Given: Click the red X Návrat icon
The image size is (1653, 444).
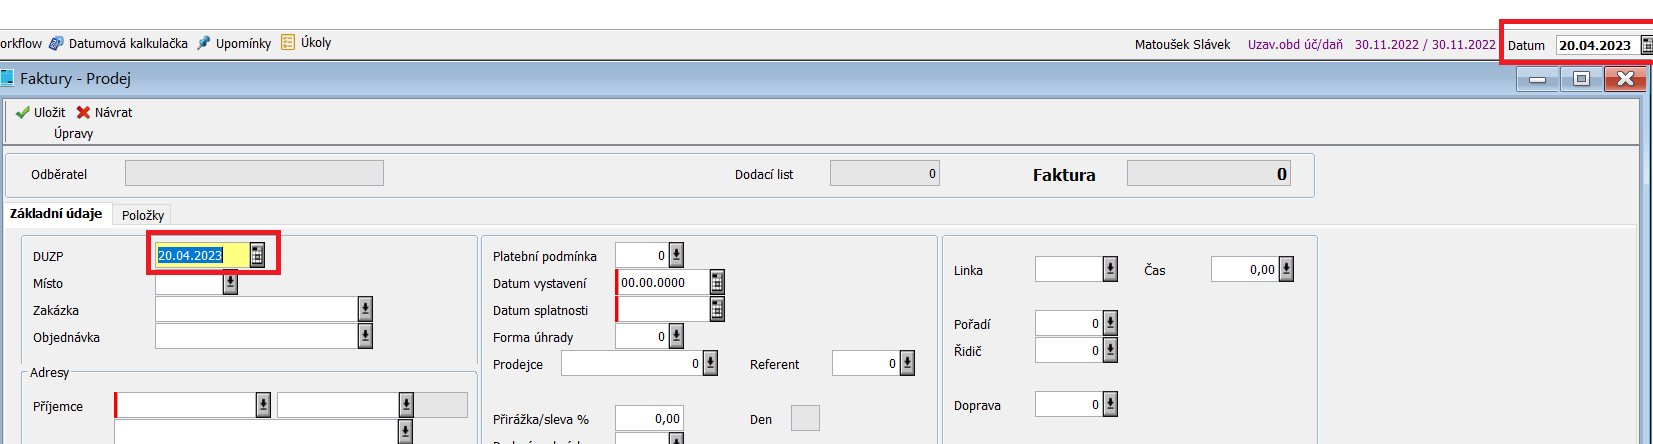Looking at the screenshot, I should tap(83, 112).
